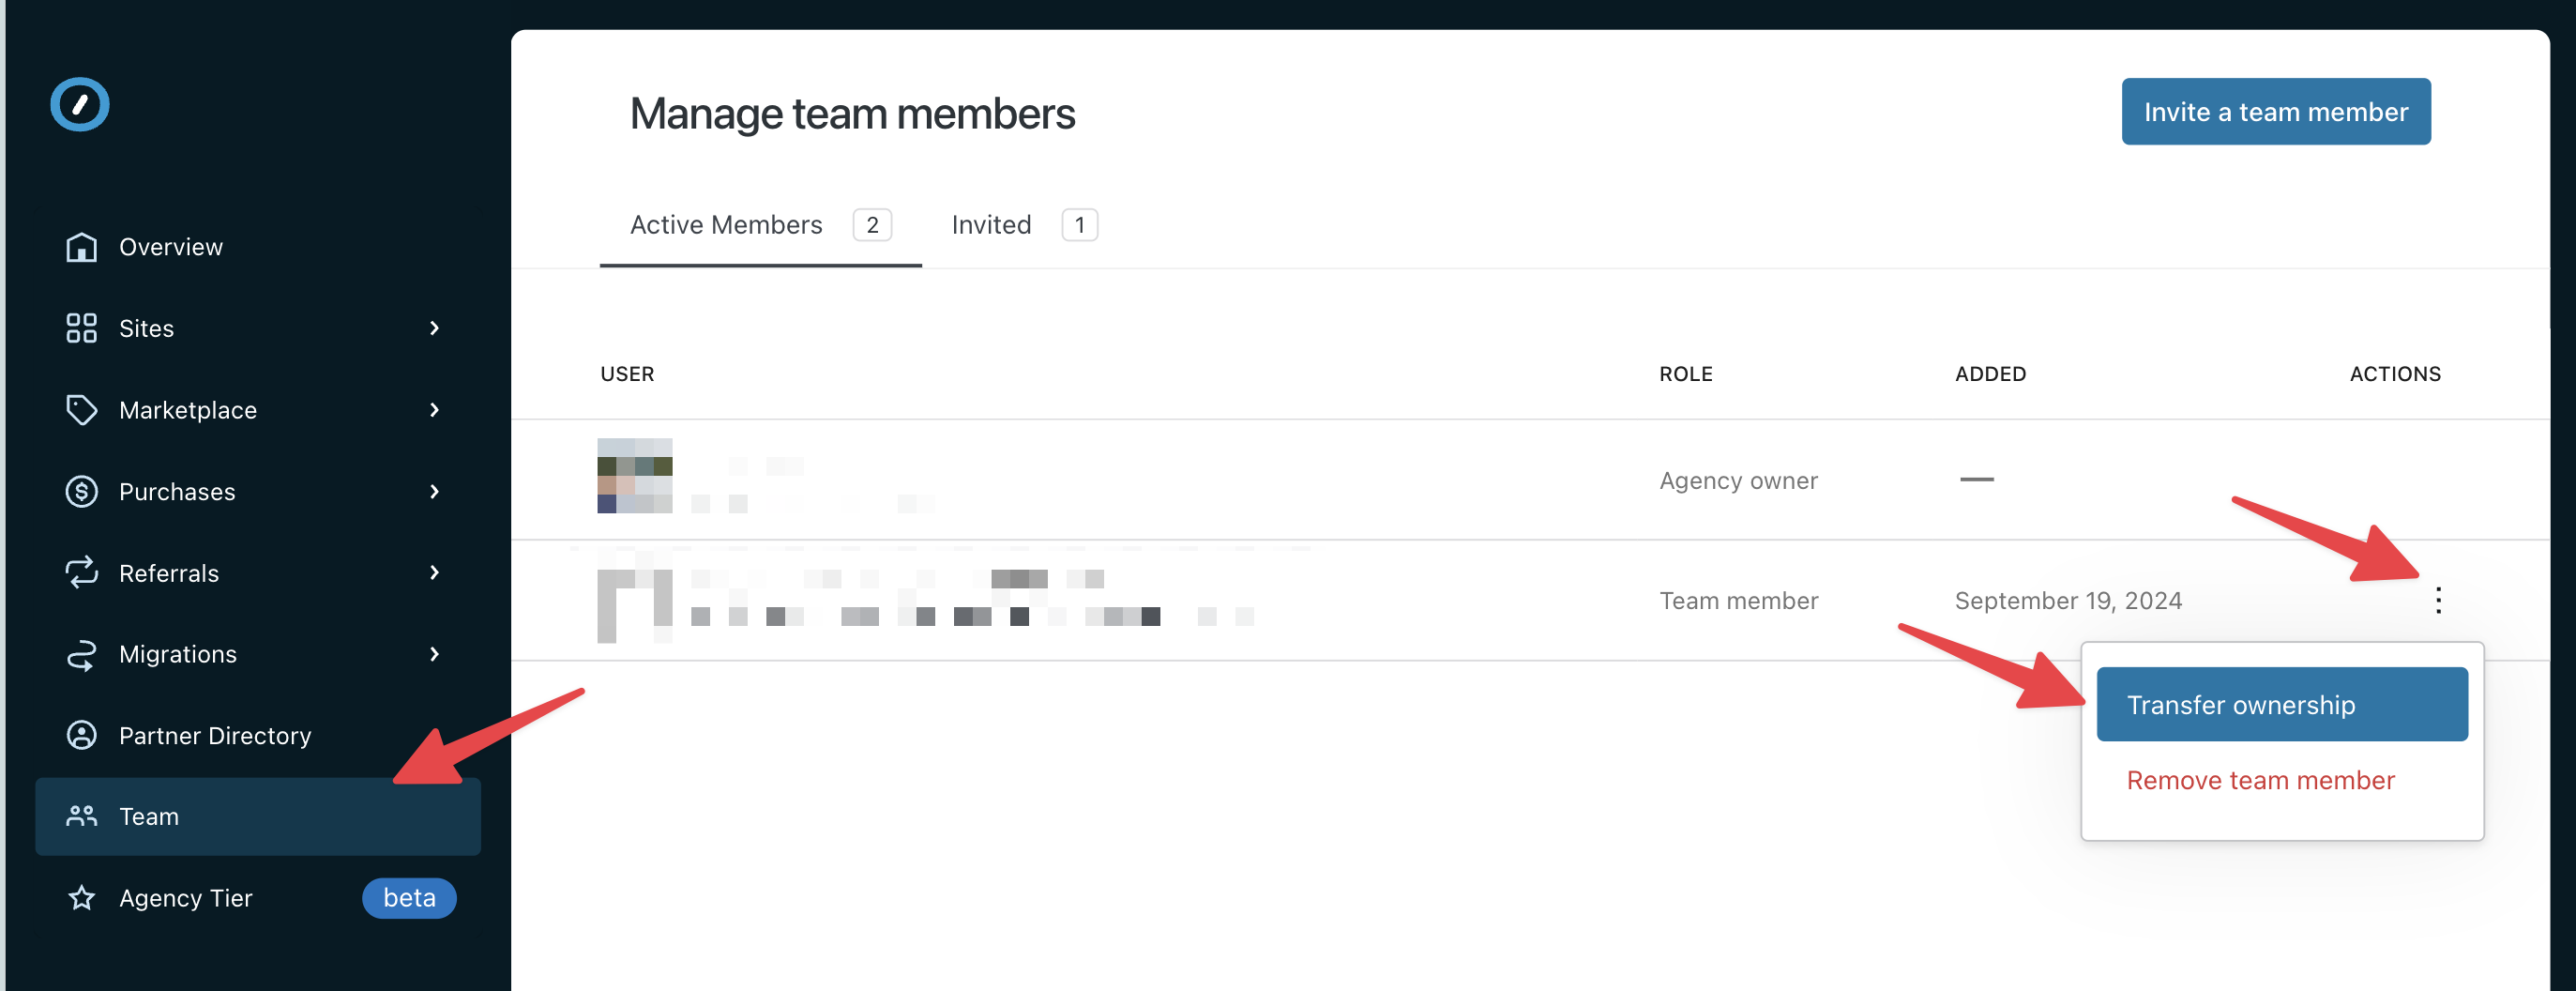Viewport: 2576px width, 991px height.
Task: Click the Sites grid icon
Action: coord(81,328)
